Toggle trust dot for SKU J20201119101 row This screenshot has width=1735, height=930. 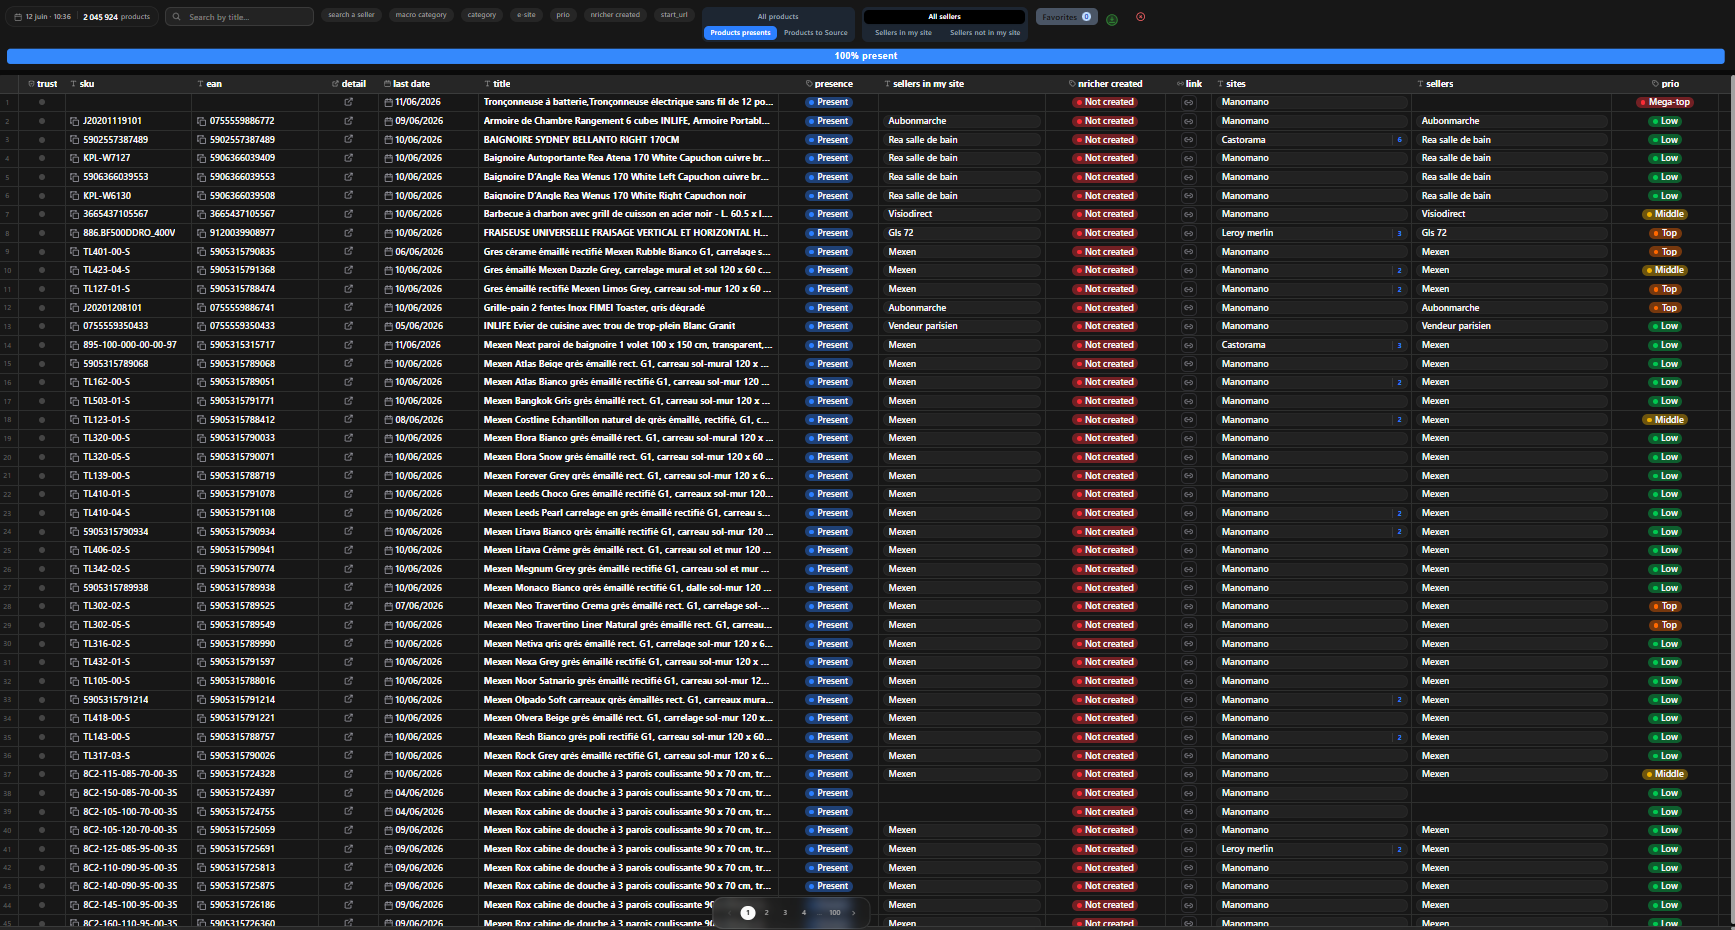point(42,121)
